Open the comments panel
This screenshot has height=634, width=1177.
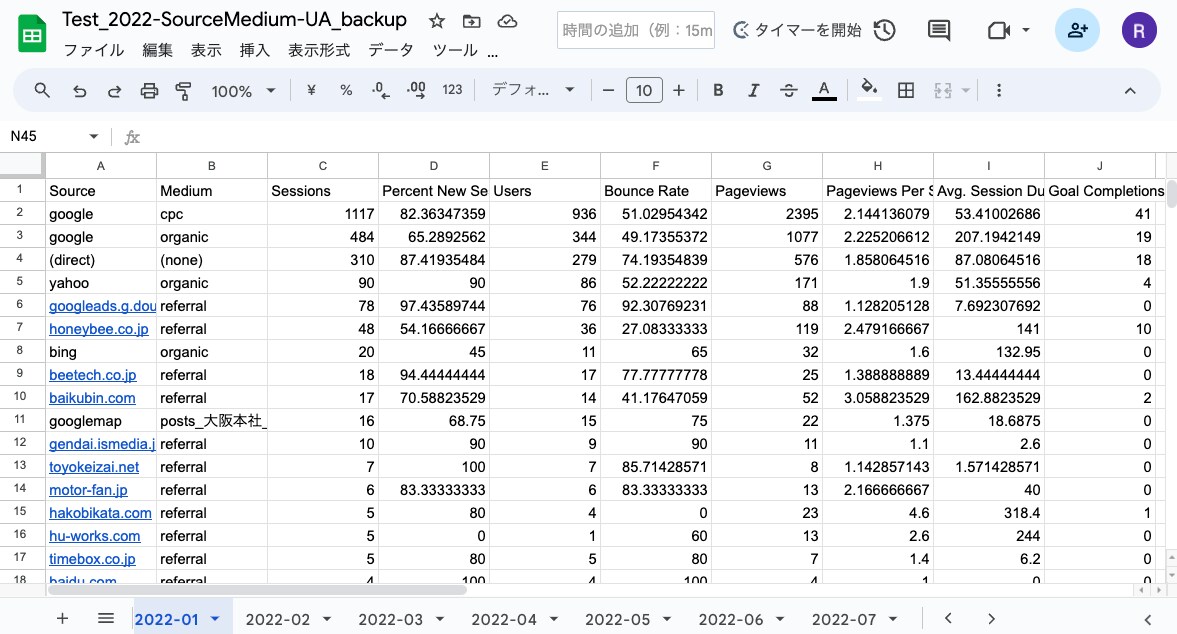[x=938, y=30]
